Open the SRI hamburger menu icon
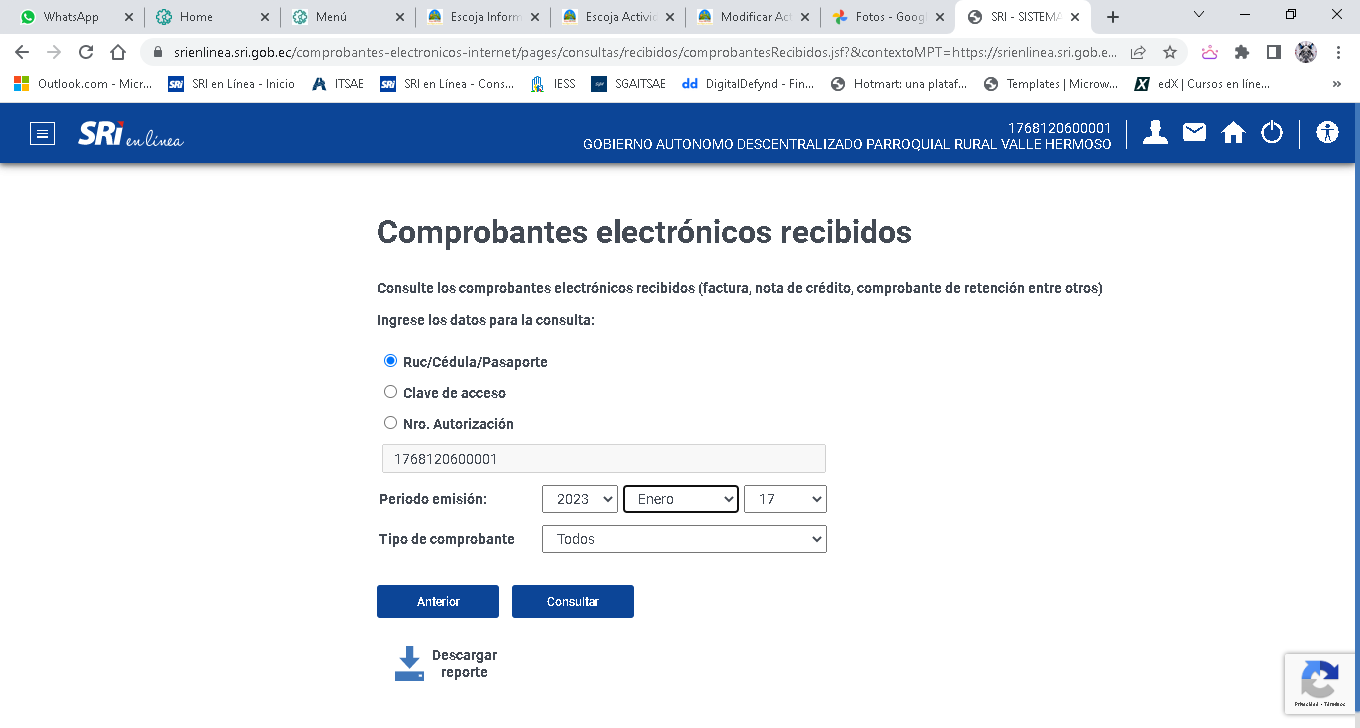This screenshot has height=728, width=1360. coord(42,133)
